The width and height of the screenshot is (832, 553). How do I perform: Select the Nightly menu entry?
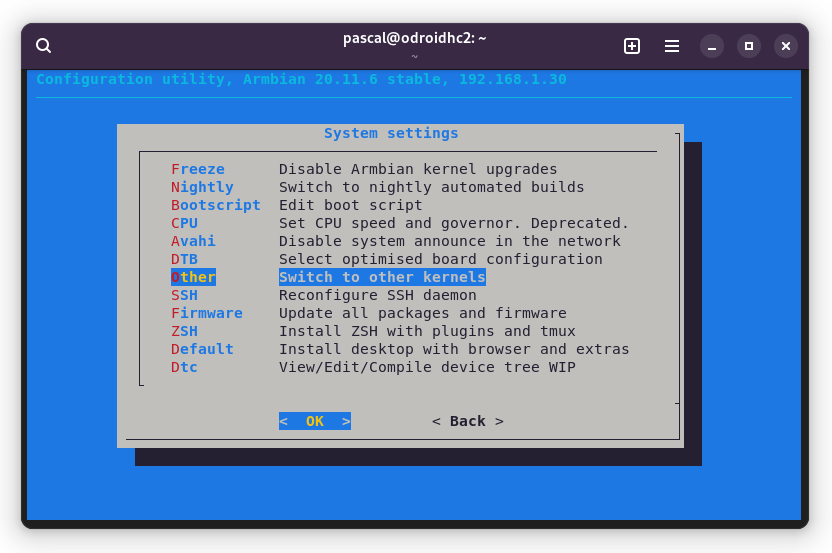point(202,187)
